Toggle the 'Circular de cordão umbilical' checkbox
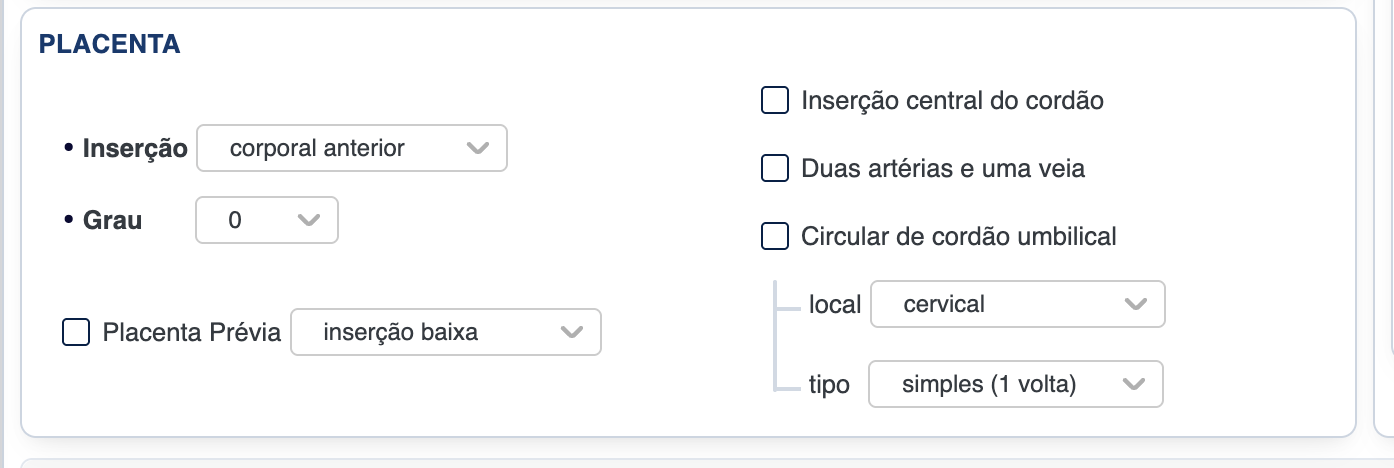The width and height of the screenshot is (1394, 468). 775,237
